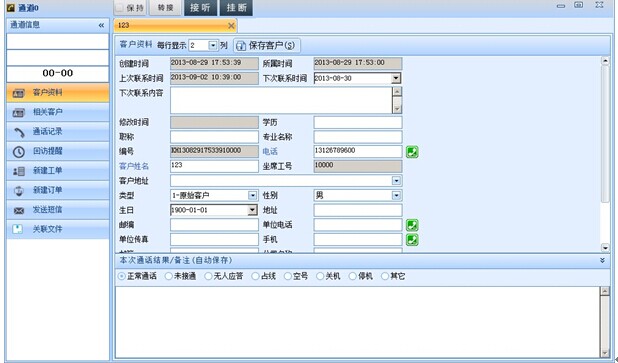Click the dial icon next to 手机 field

coord(412,240)
